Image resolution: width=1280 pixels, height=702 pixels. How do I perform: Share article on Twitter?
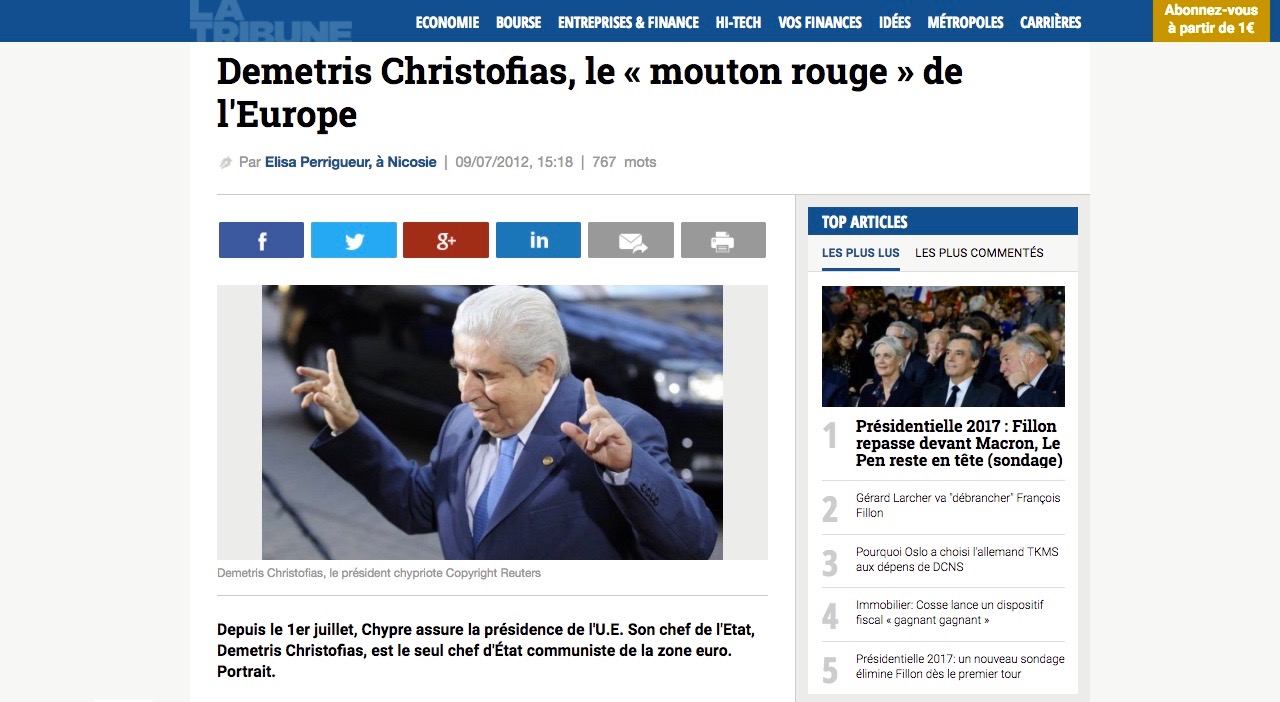[x=354, y=240]
